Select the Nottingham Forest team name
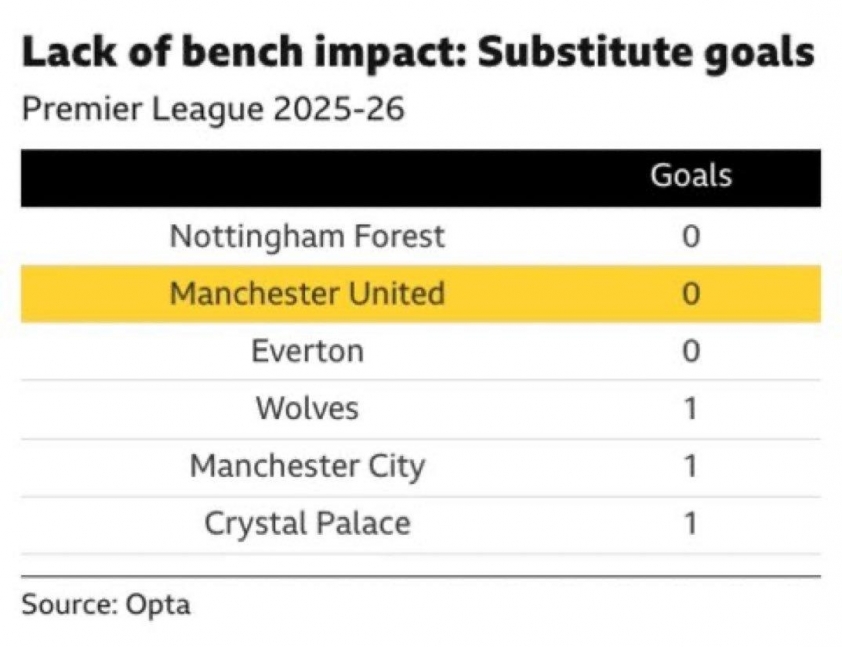The image size is (842, 647). pyautogui.click(x=307, y=237)
